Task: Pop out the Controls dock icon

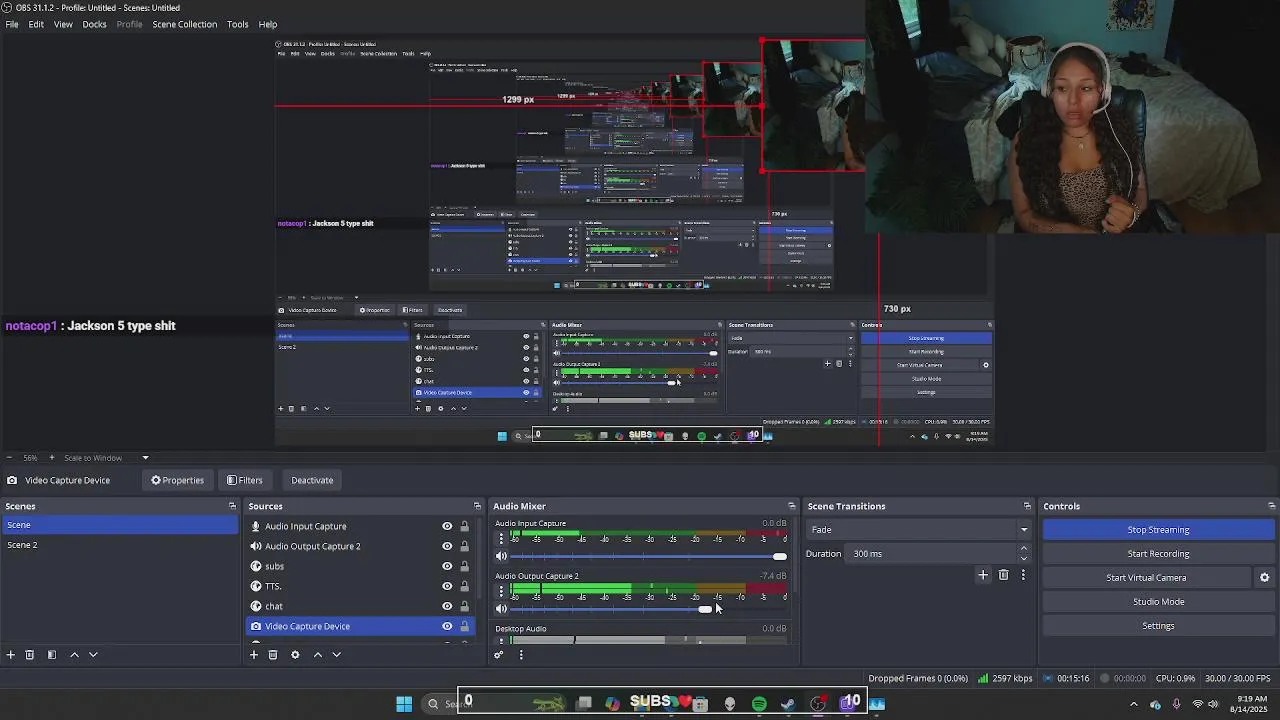Action: pos(1272,506)
